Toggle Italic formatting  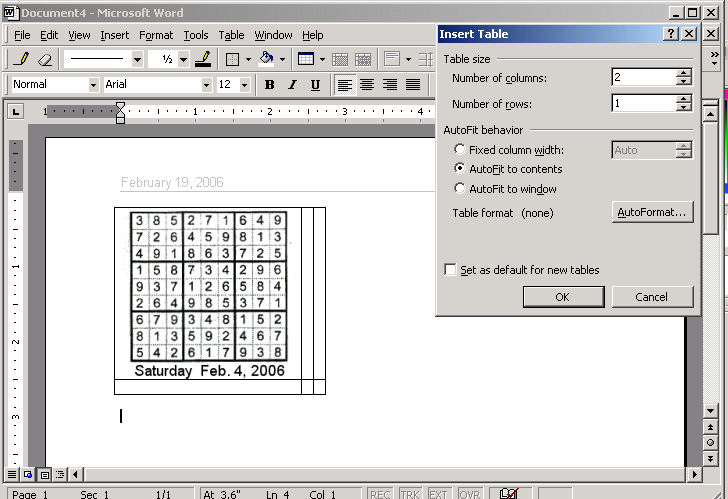[x=292, y=85]
